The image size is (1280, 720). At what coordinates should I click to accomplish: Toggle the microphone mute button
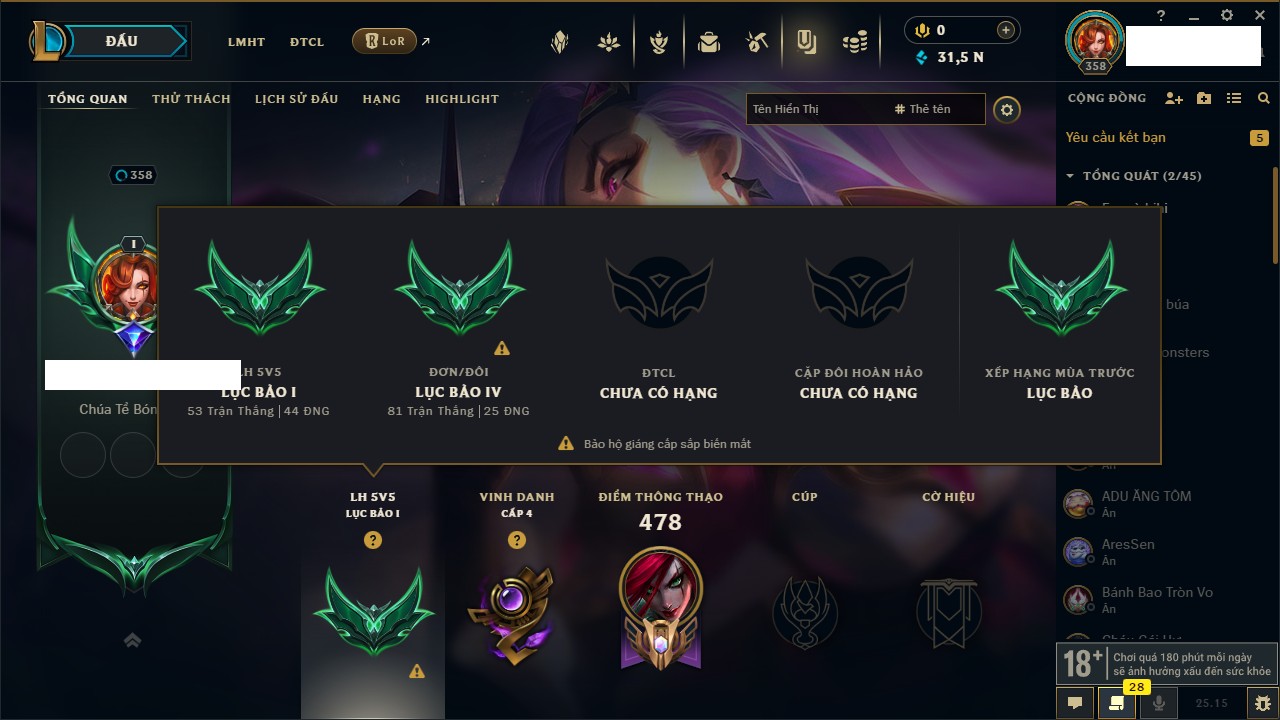coord(1159,703)
